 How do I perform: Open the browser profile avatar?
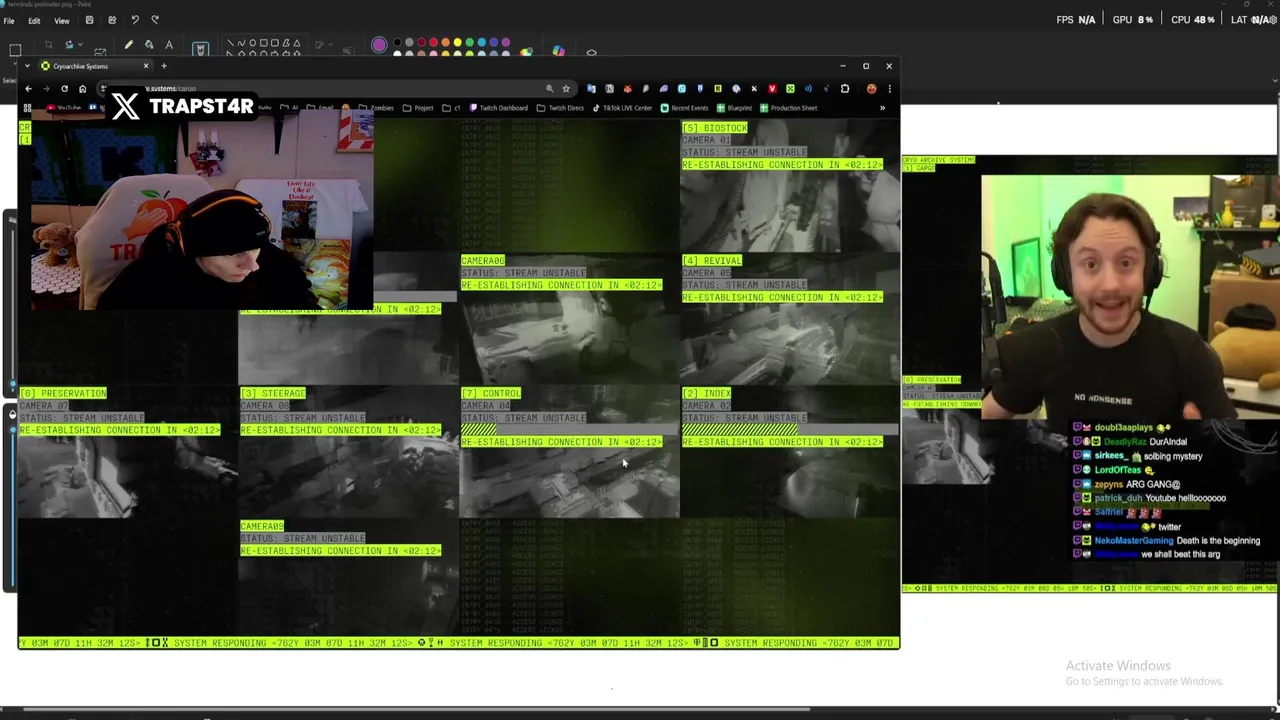point(871,89)
